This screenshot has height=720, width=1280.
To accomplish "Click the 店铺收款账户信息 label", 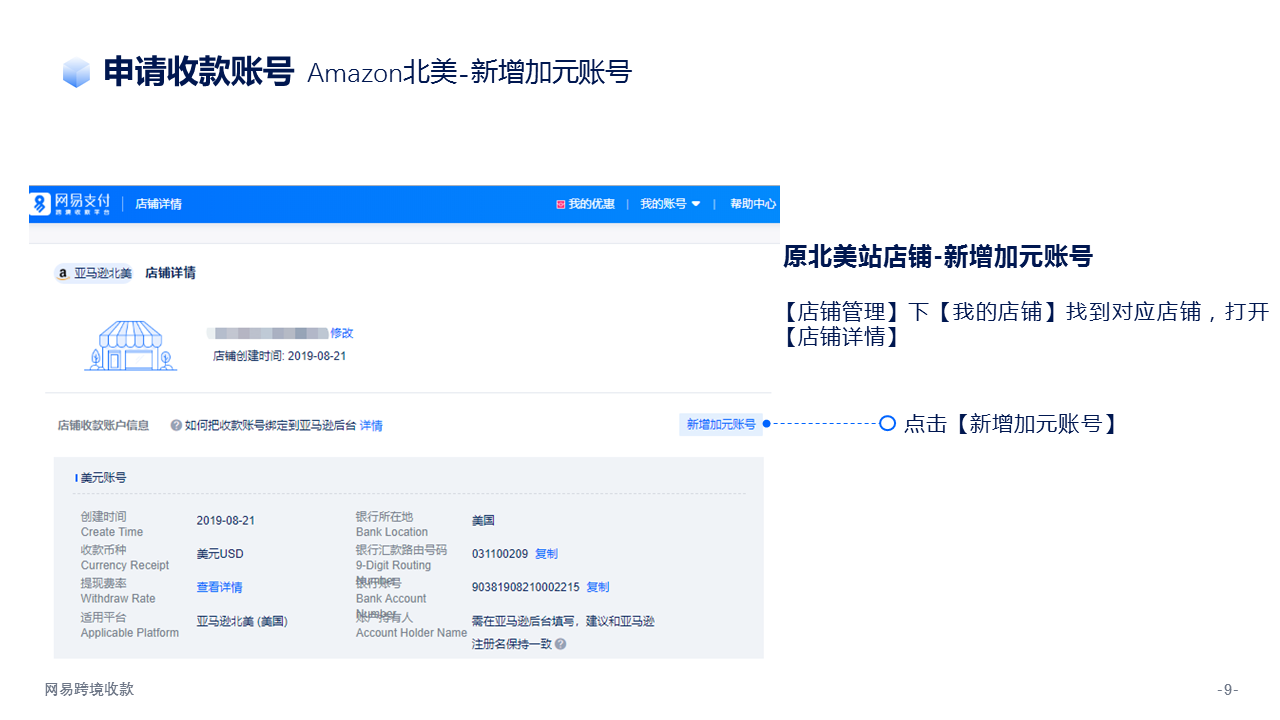I will click(x=103, y=425).
